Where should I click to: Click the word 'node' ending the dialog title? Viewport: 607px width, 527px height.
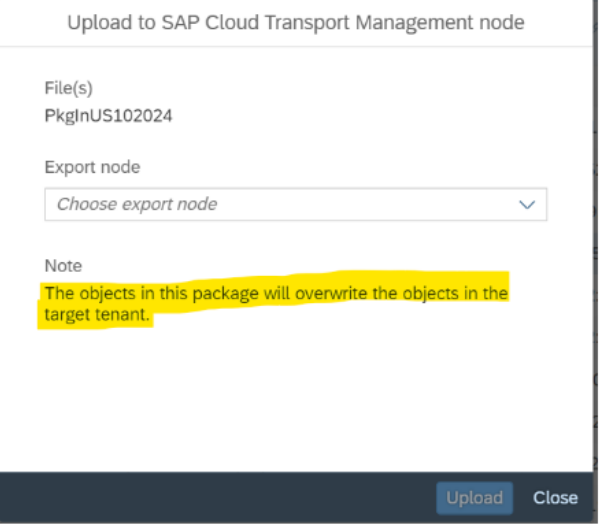coord(502,22)
